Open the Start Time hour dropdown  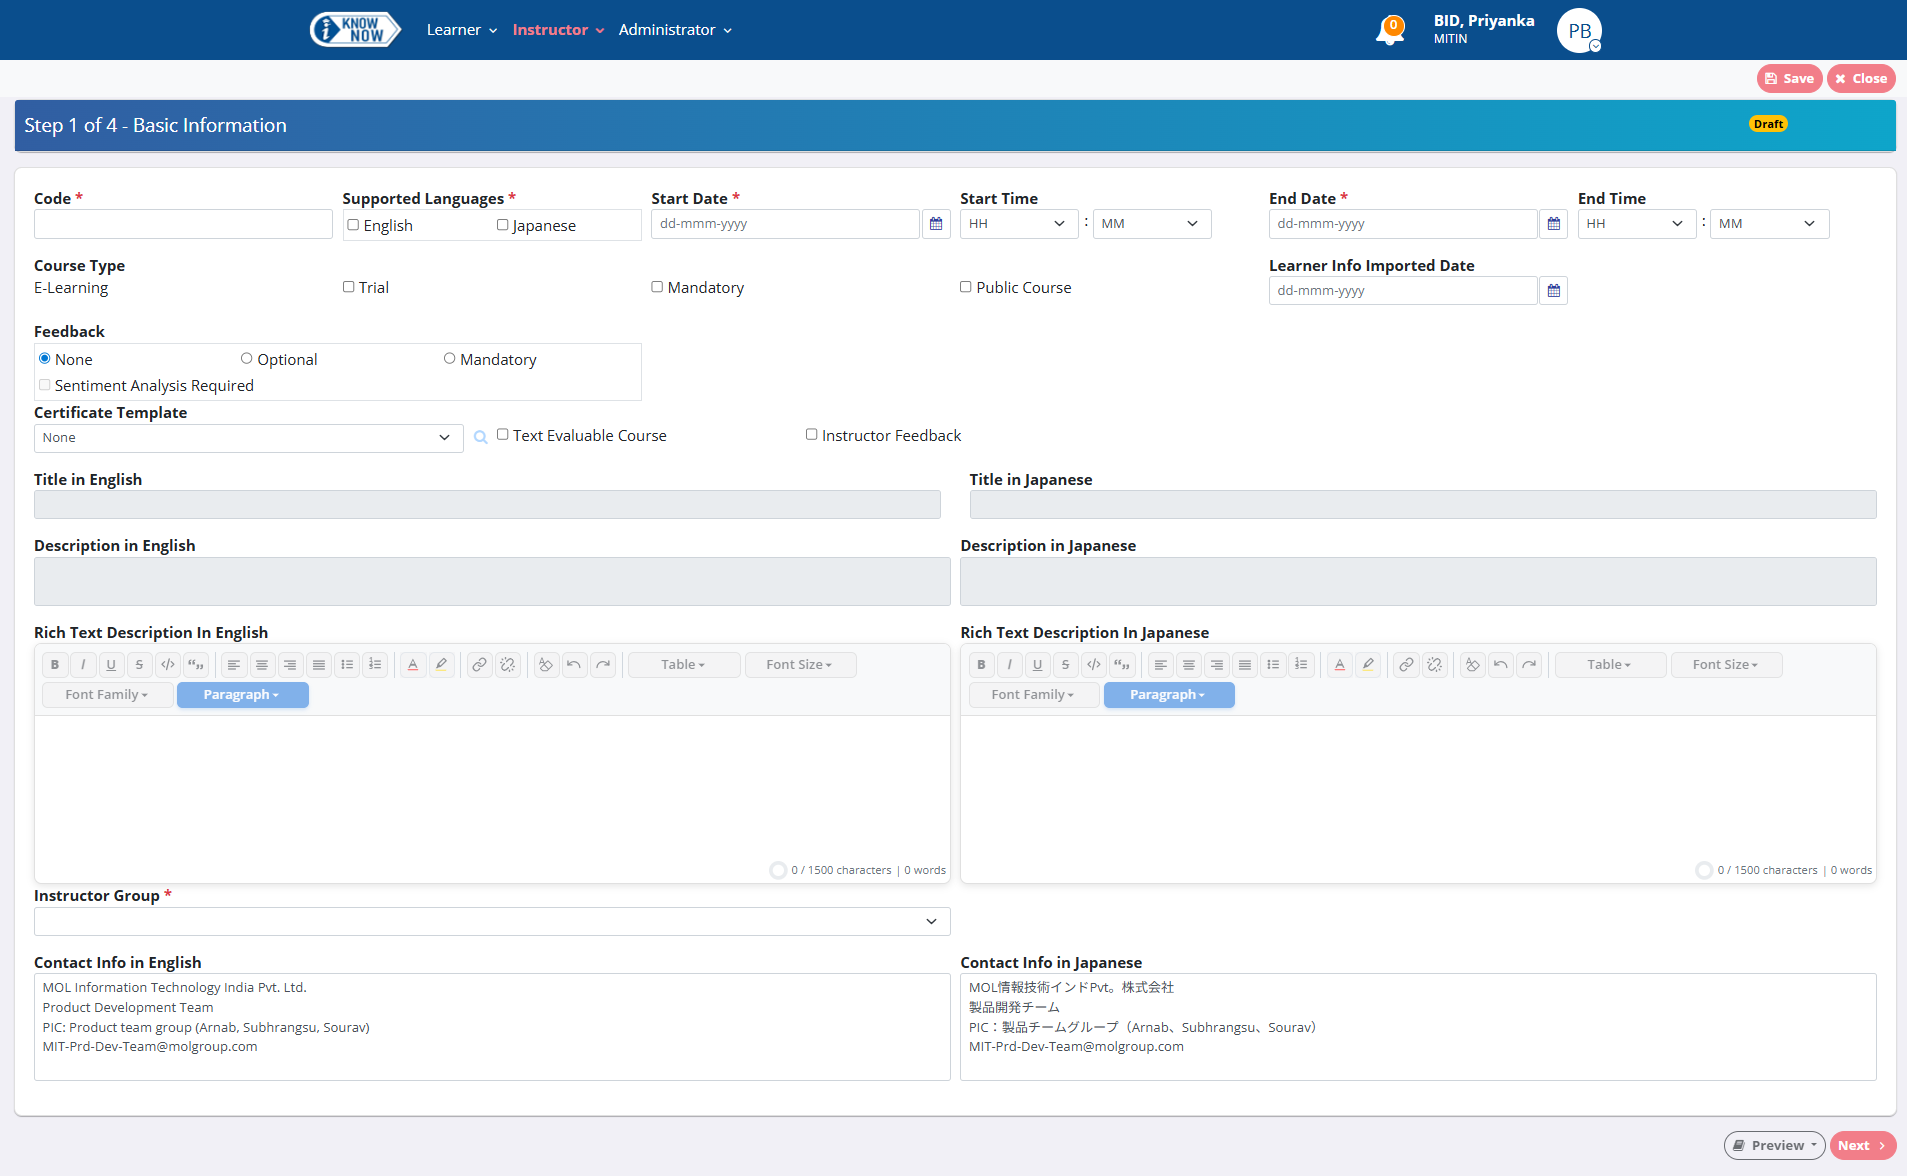(1018, 224)
